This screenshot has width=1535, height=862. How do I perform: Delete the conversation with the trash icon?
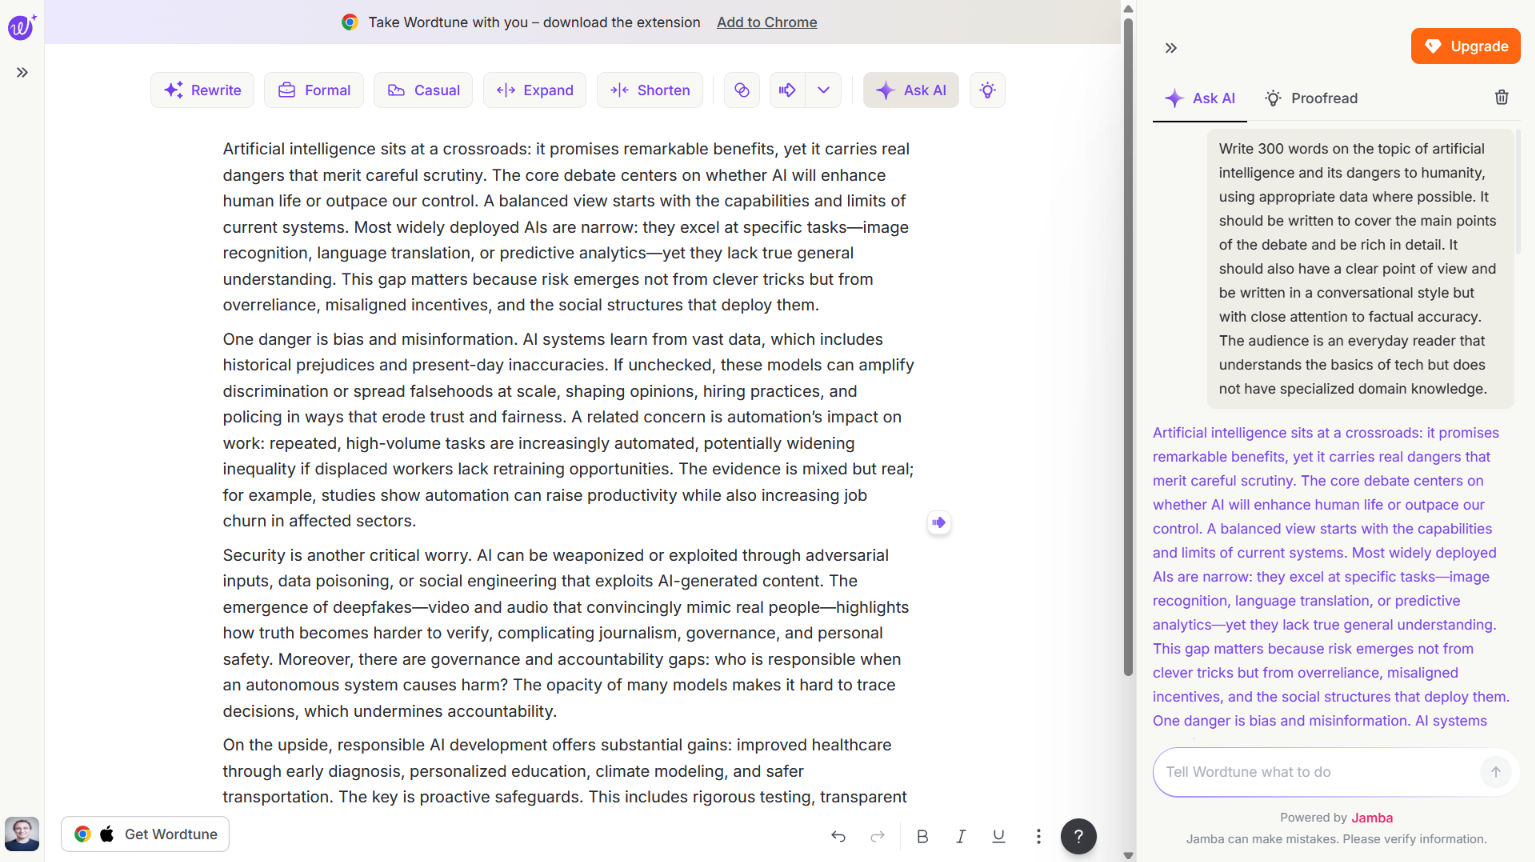point(1501,97)
